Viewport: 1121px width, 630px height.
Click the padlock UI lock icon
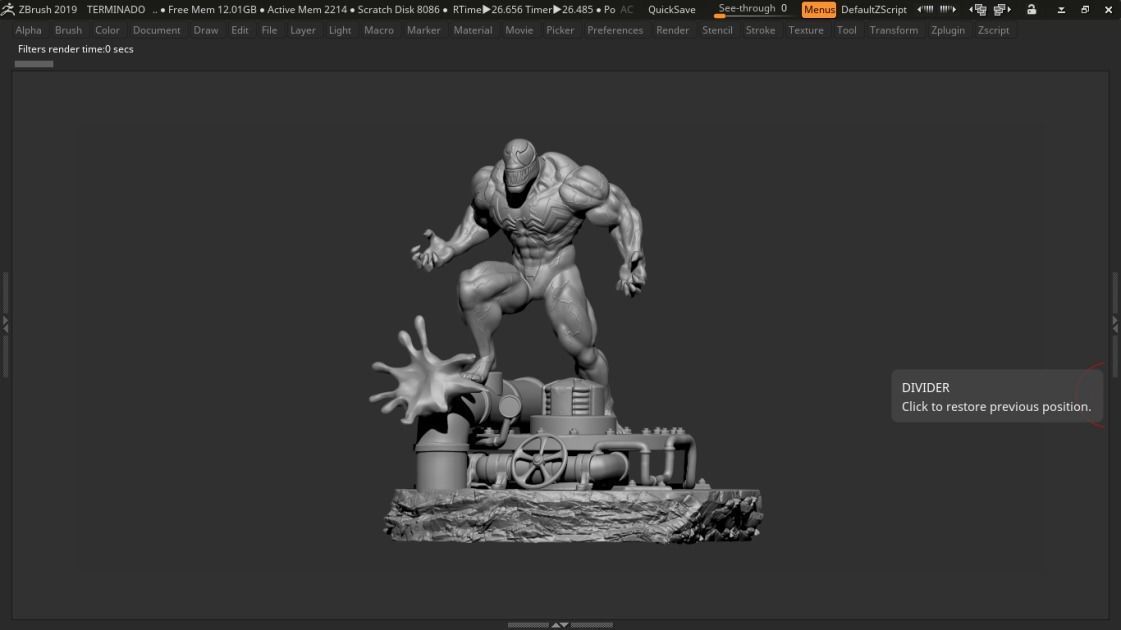coord(1032,9)
